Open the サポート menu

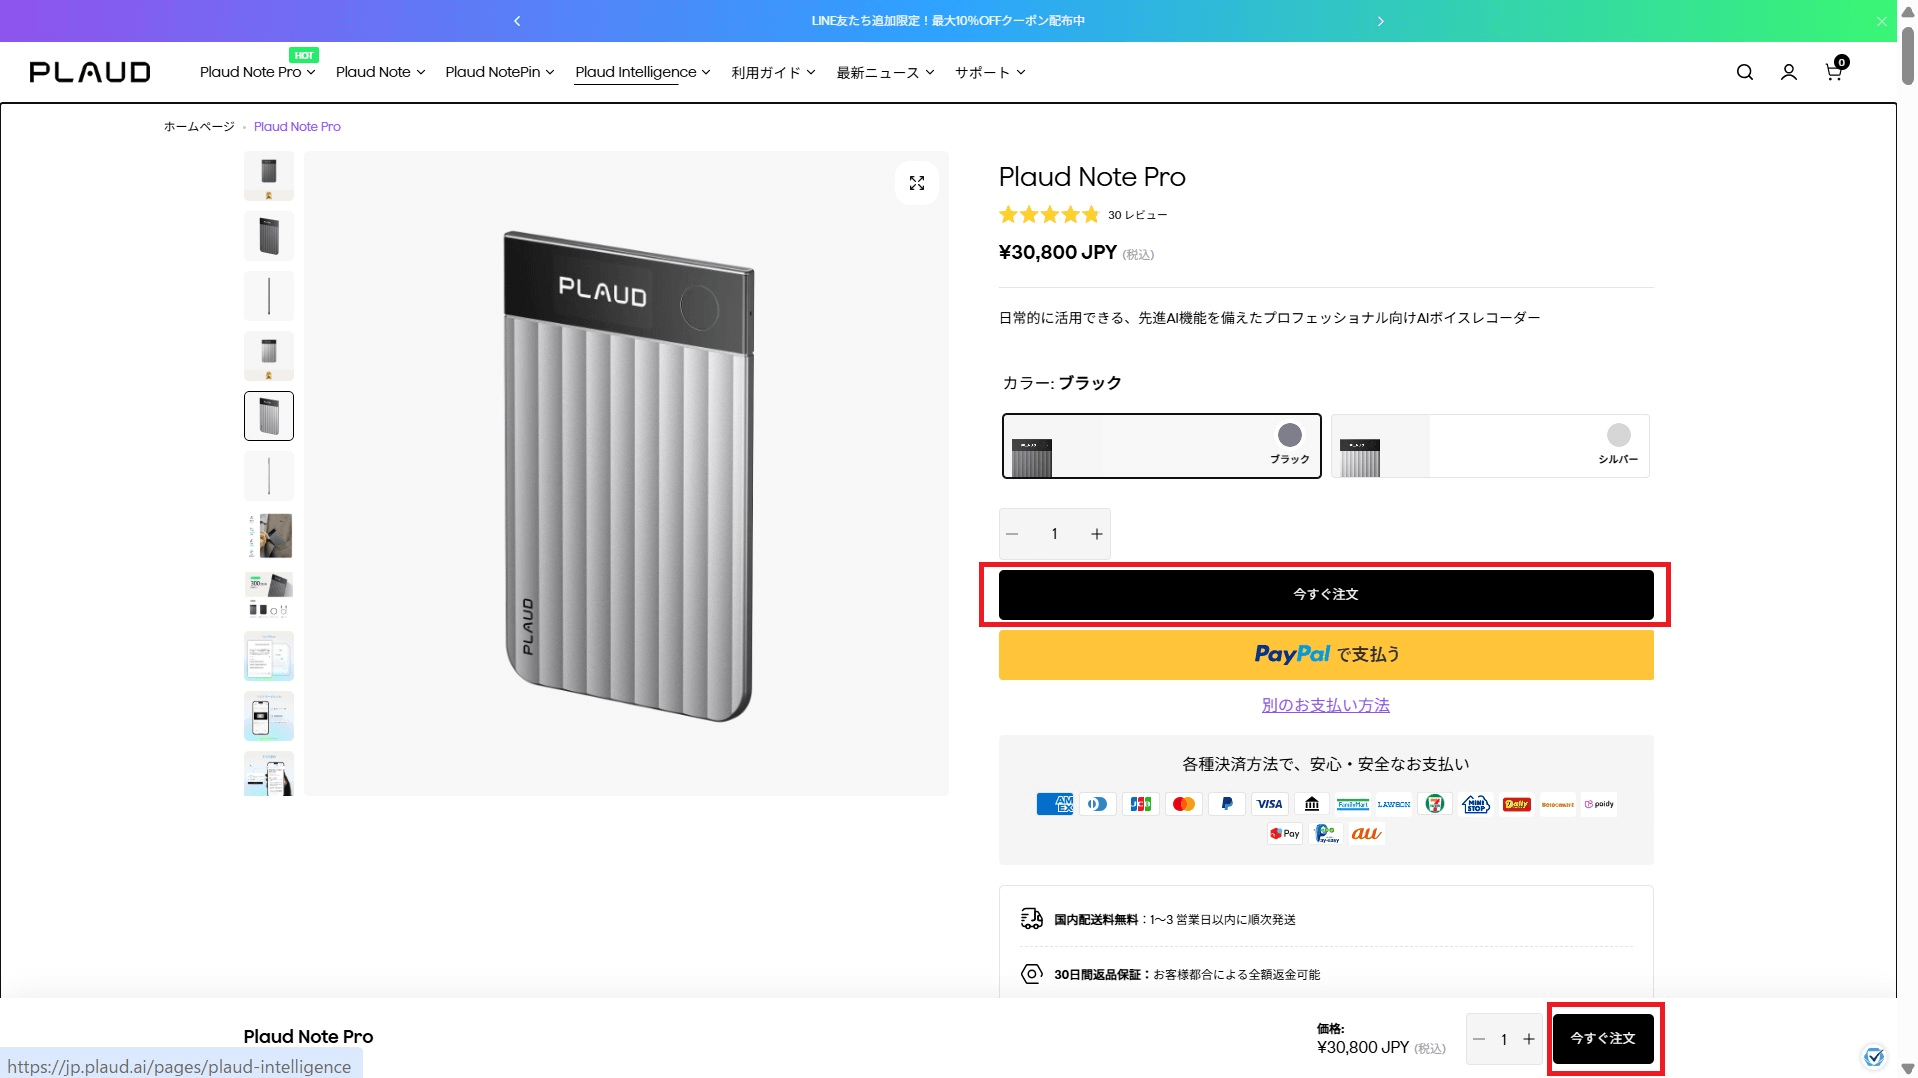click(x=989, y=72)
